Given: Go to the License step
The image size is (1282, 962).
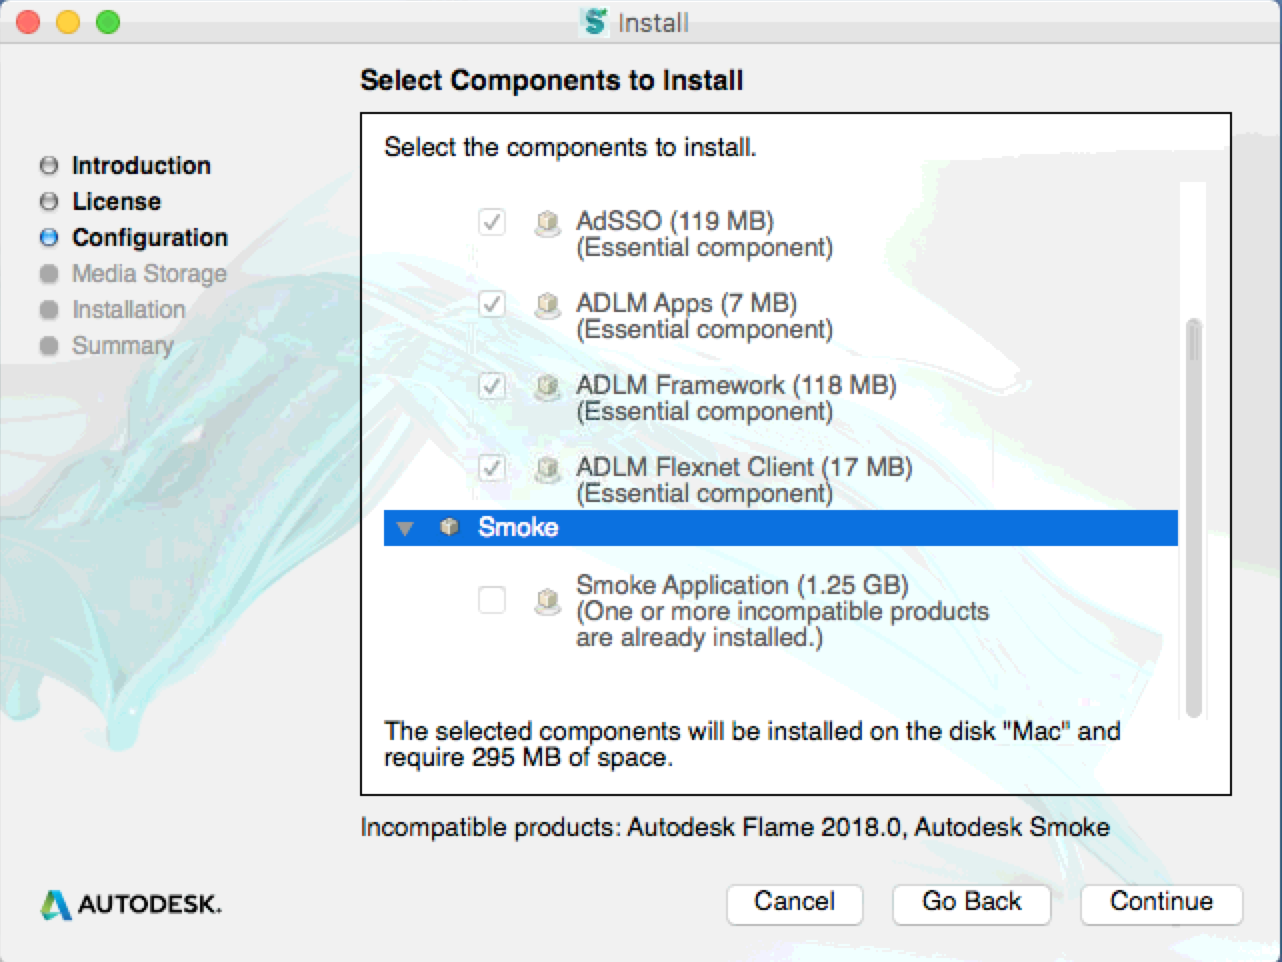Looking at the screenshot, I should pyautogui.click(x=116, y=201).
